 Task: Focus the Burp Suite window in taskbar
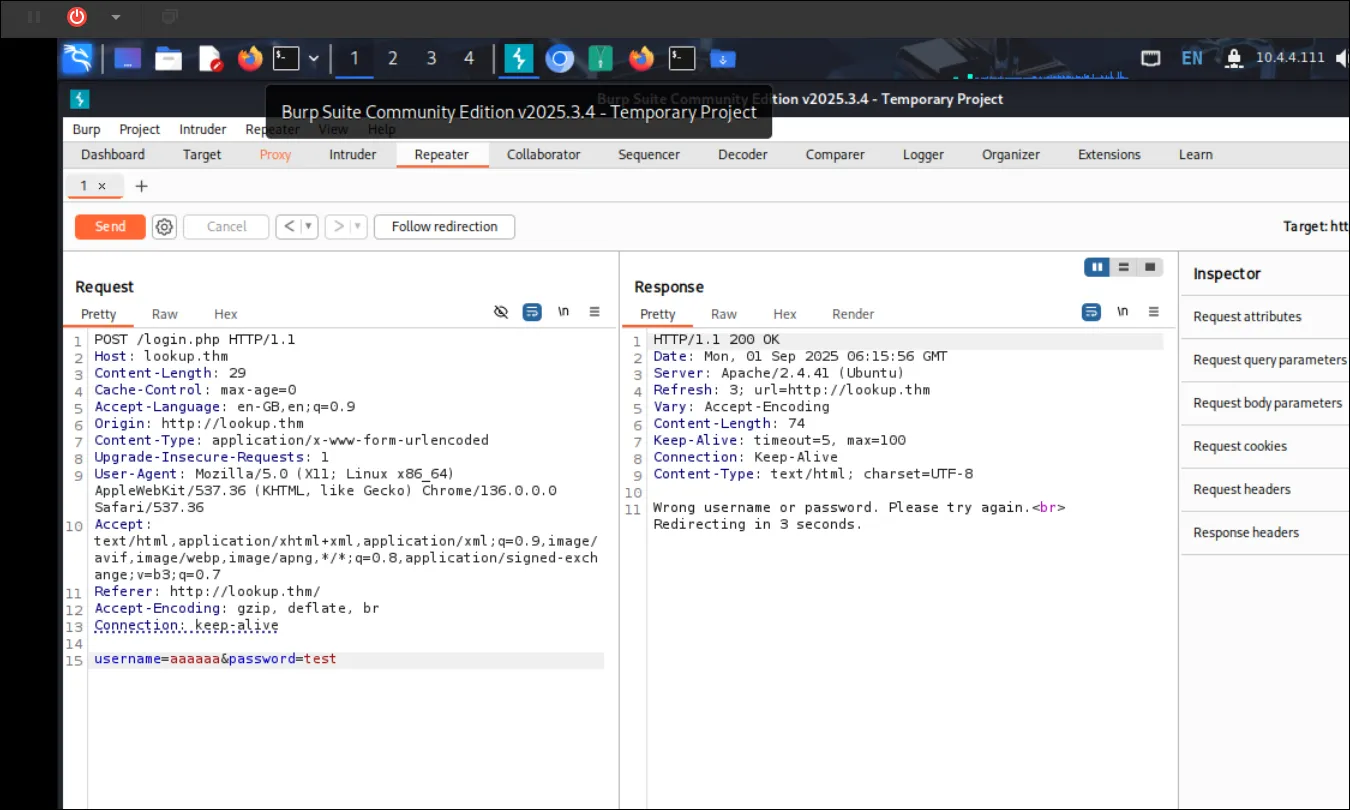click(518, 59)
